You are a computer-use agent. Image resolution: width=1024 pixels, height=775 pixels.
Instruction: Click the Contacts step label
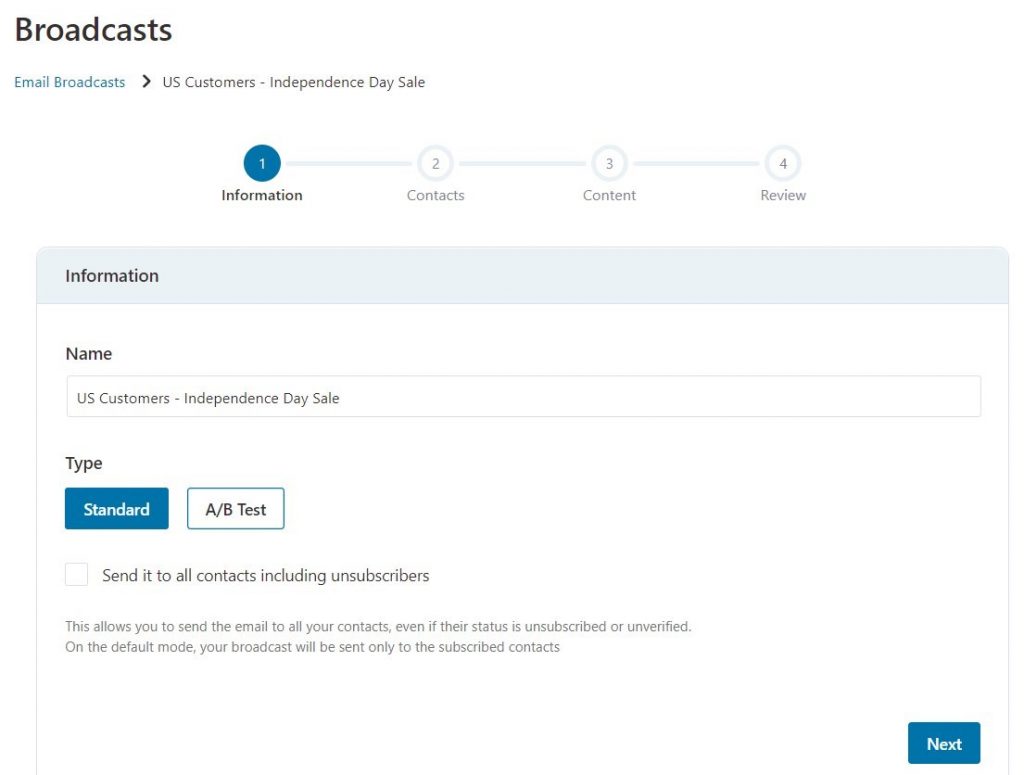coord(436,195)
